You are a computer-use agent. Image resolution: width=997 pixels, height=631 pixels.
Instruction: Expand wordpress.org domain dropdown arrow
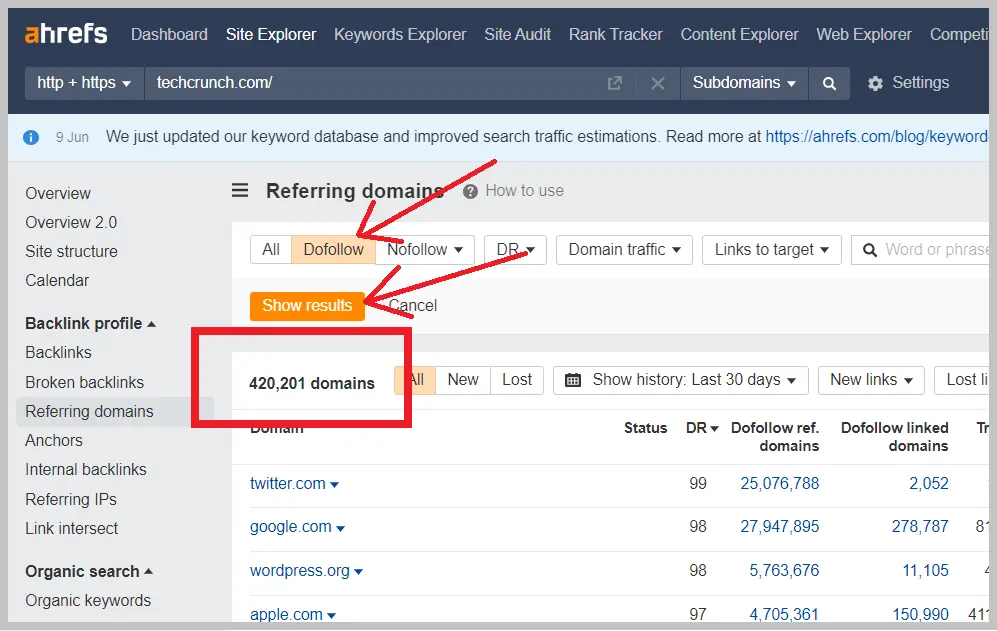point(359,572)
